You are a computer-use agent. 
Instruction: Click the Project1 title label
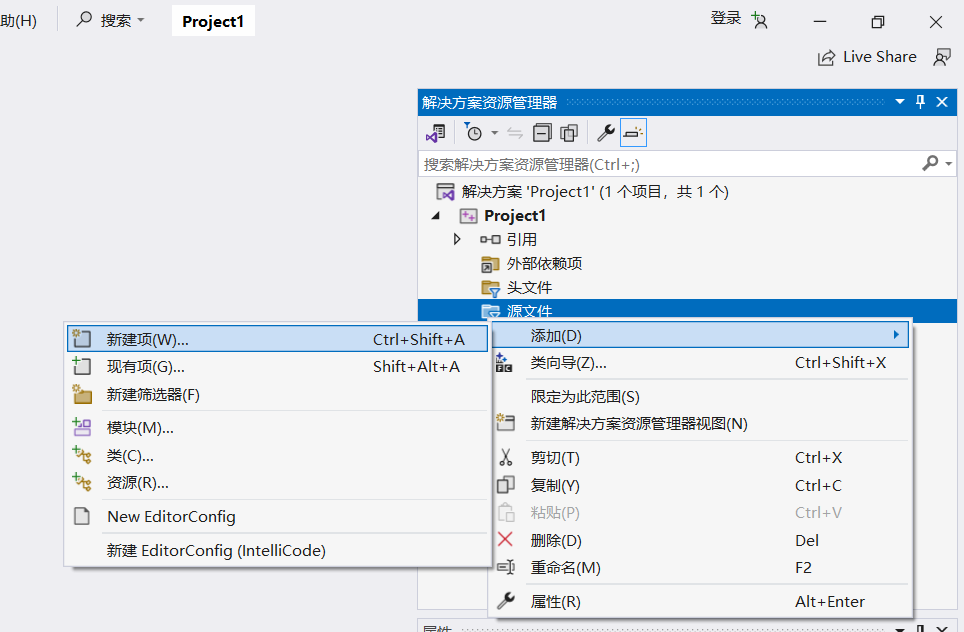click(213, 21)
